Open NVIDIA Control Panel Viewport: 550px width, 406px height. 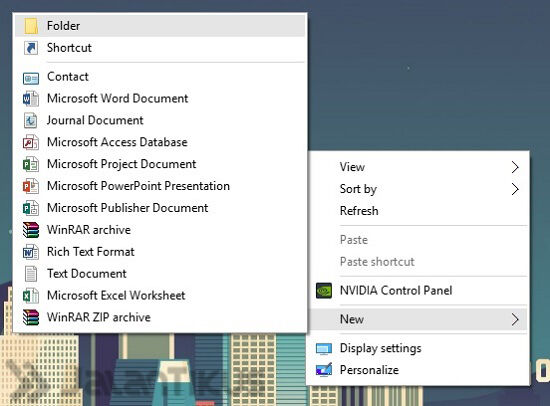(x=418, y=291)
